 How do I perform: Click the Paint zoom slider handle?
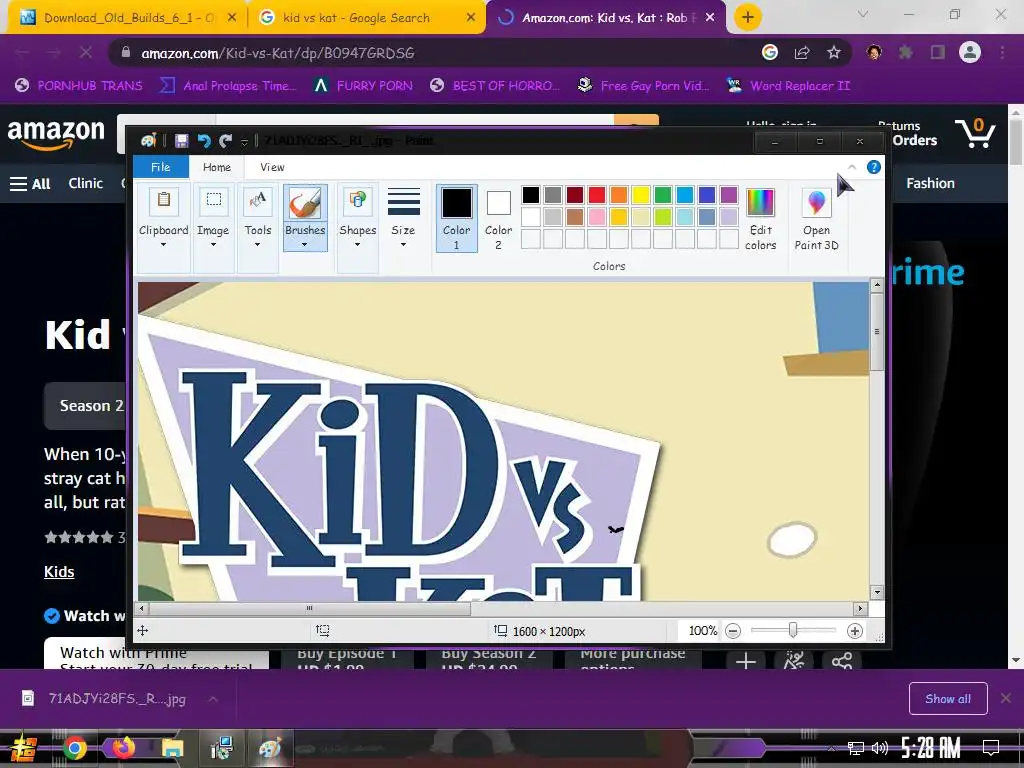793,630
